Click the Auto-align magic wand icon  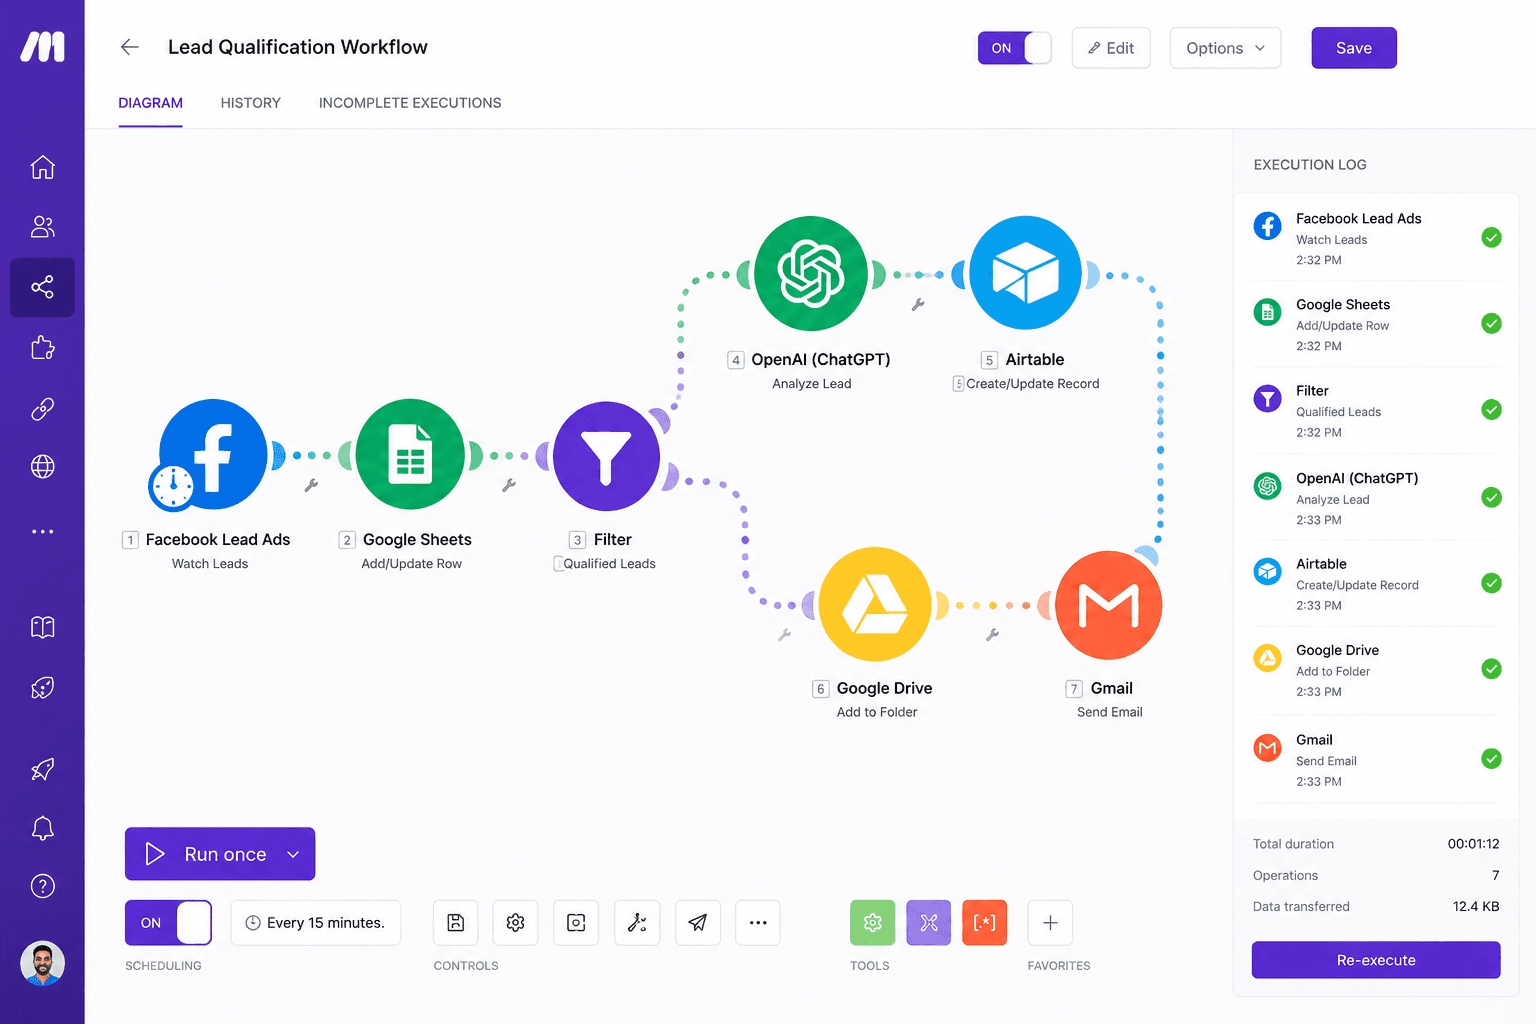coord(637,923)
